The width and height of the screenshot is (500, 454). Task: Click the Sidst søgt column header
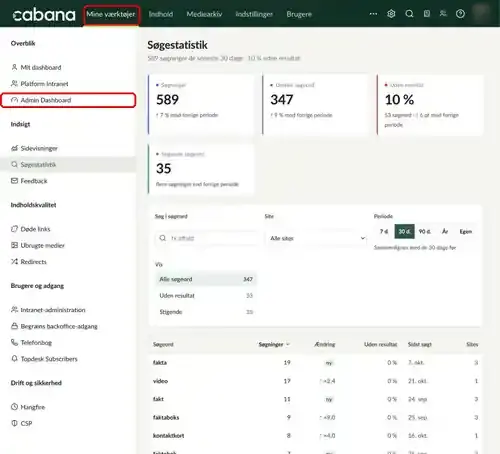coord(420,344)
